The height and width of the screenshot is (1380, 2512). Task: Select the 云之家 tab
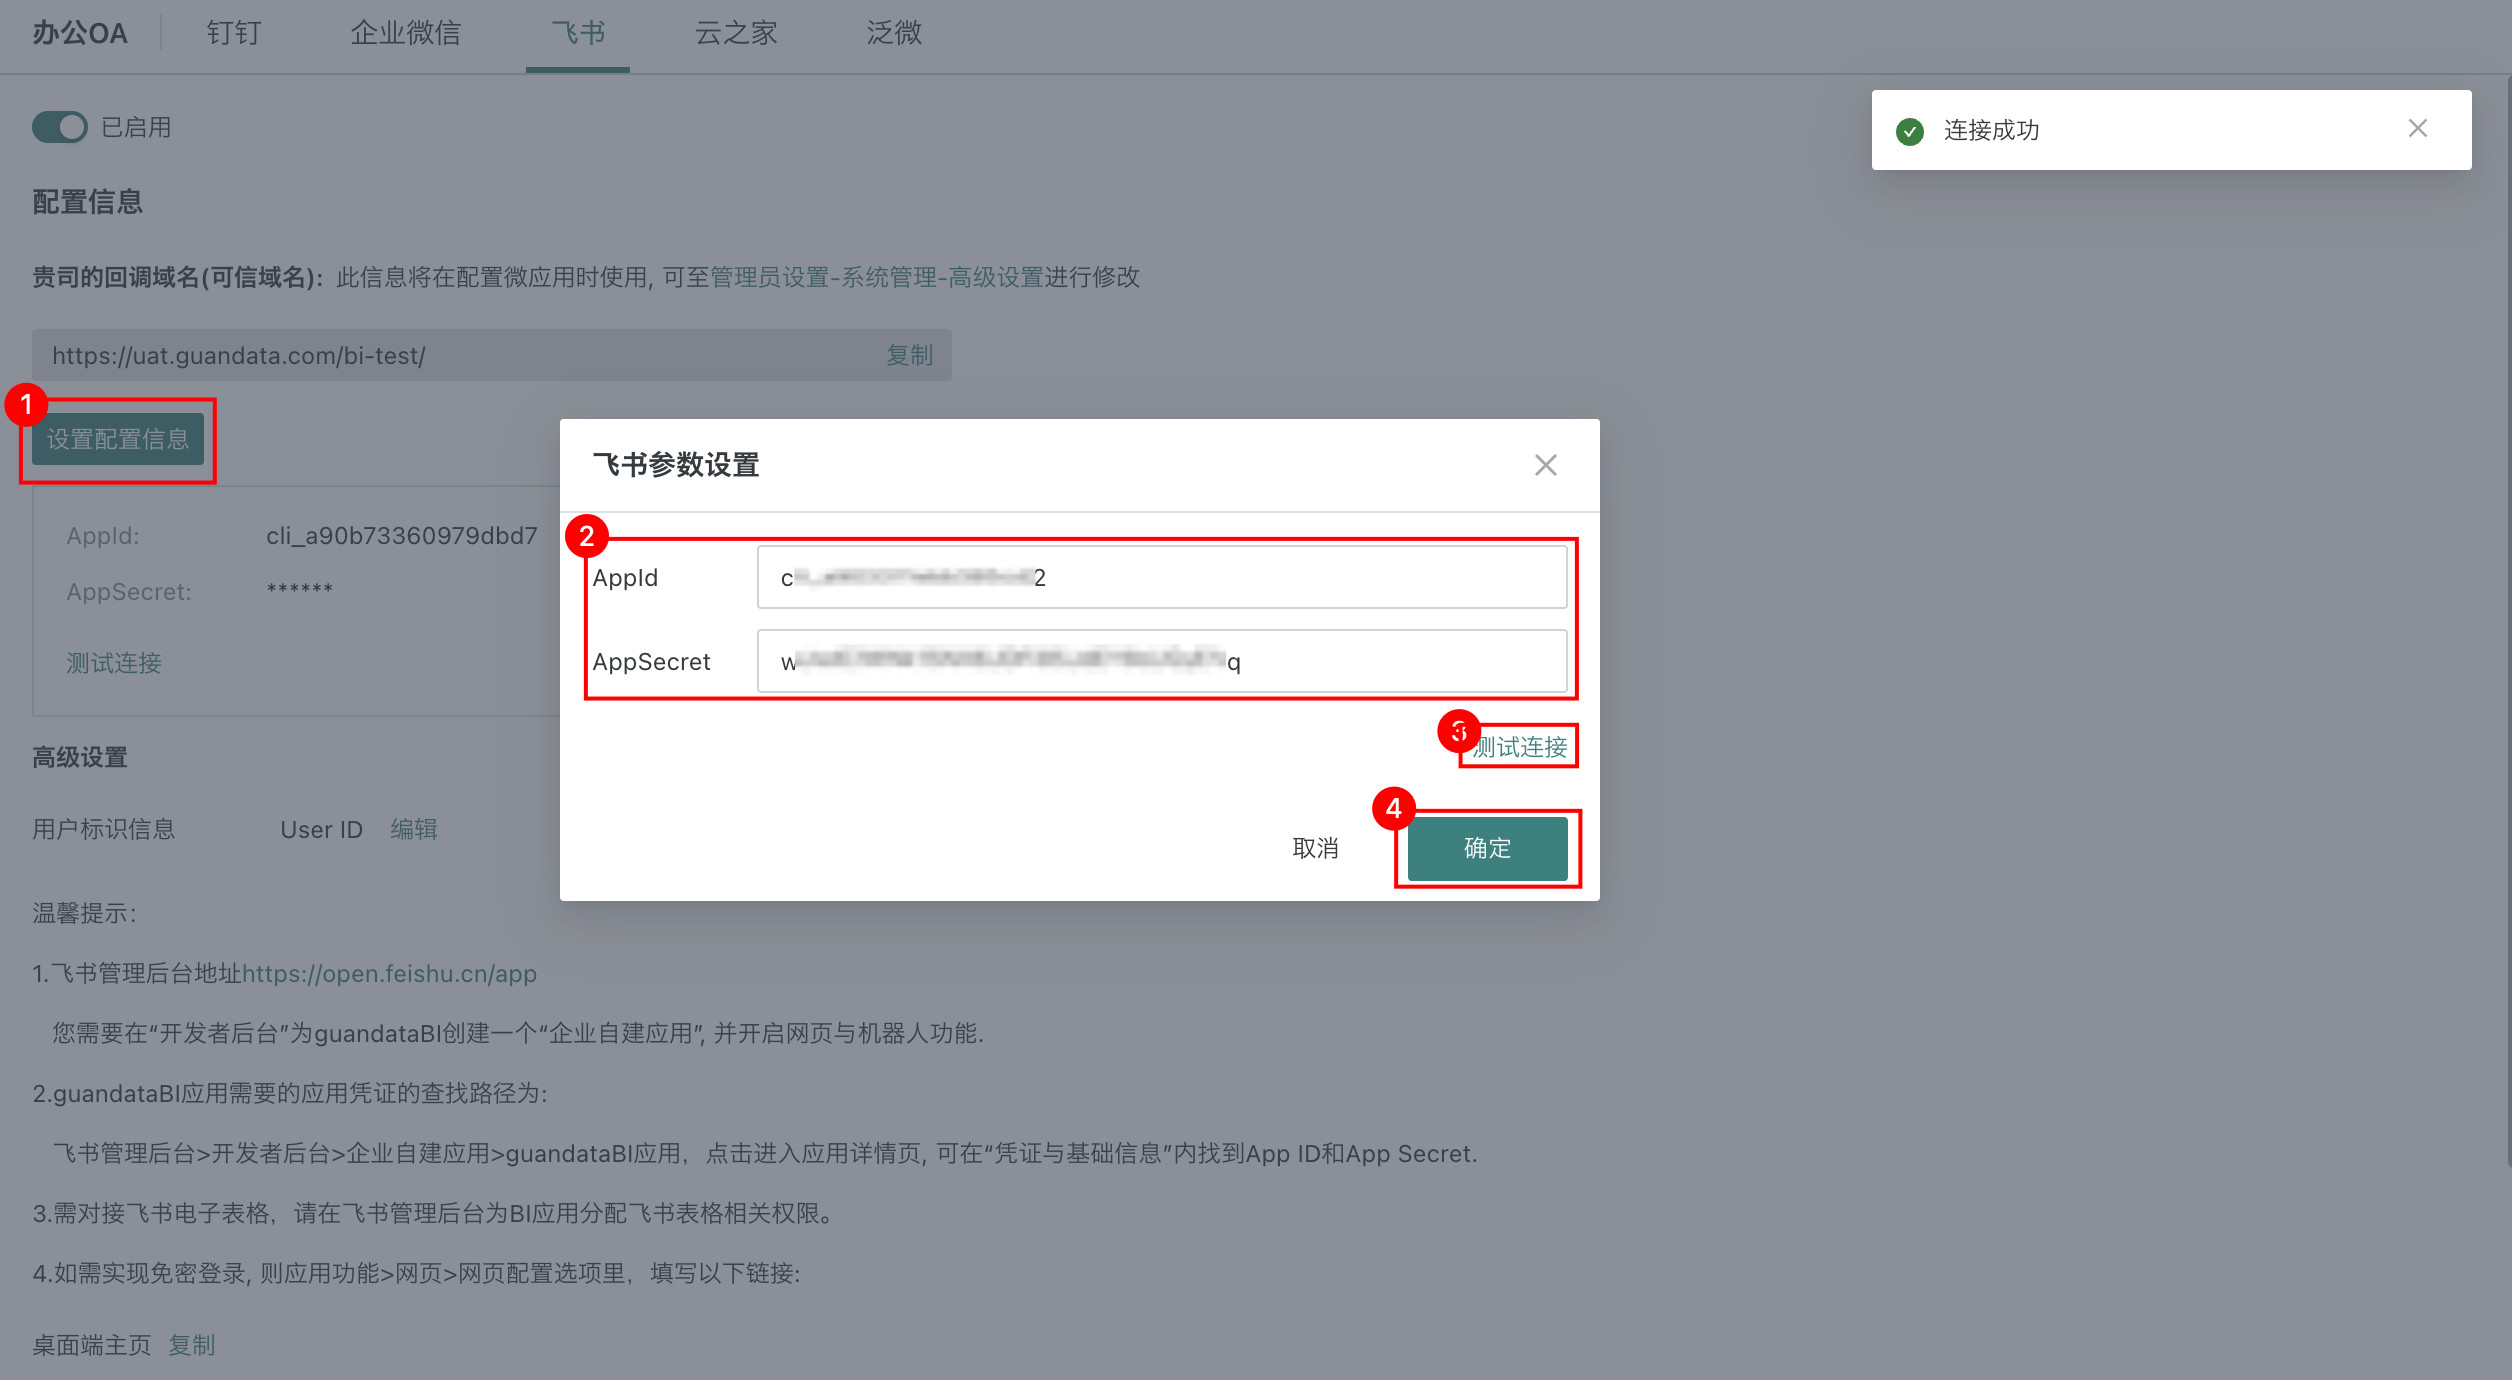coord(736,33)
